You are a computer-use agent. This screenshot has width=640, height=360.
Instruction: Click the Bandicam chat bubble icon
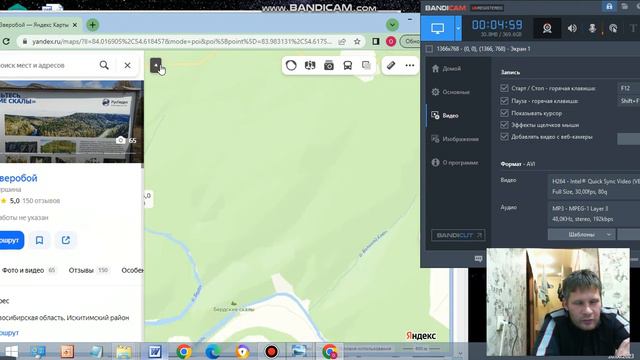(478, 259)
